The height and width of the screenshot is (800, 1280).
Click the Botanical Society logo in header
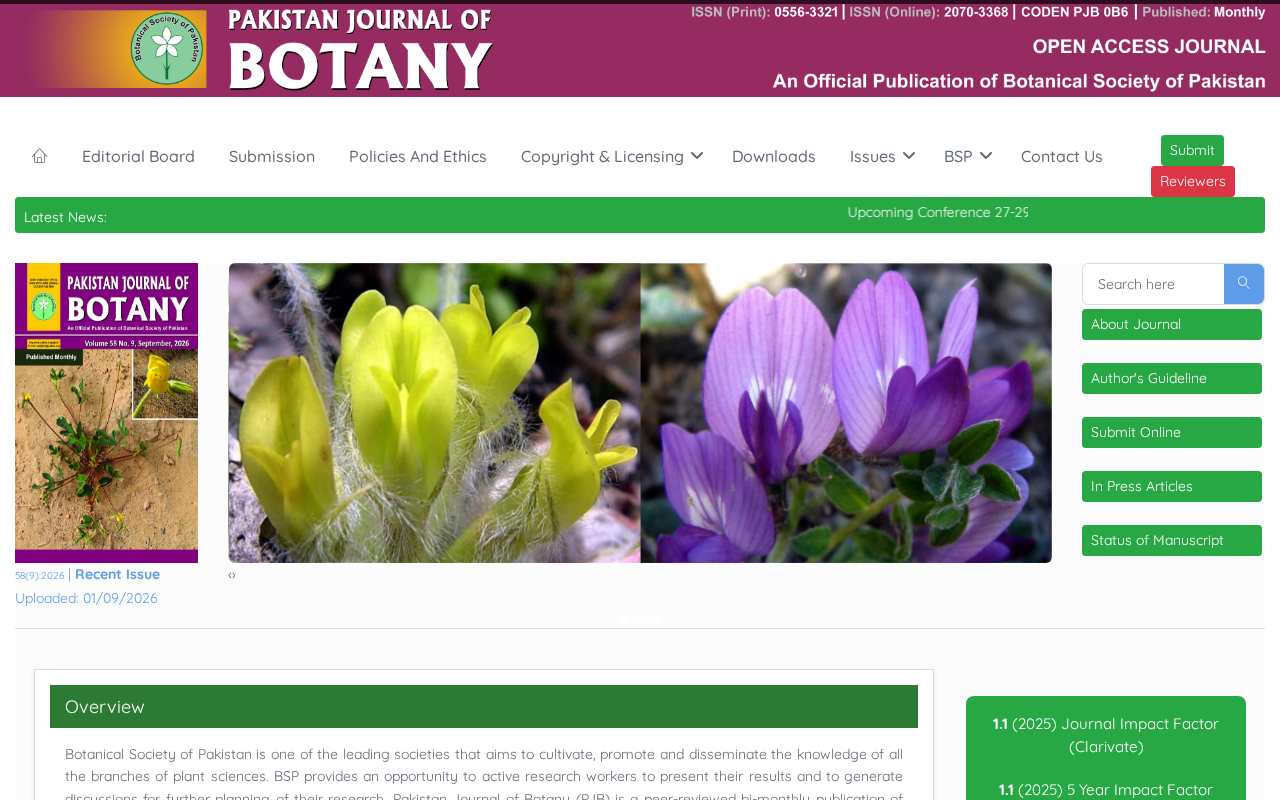pyautogui.click(x=169, y=49)
